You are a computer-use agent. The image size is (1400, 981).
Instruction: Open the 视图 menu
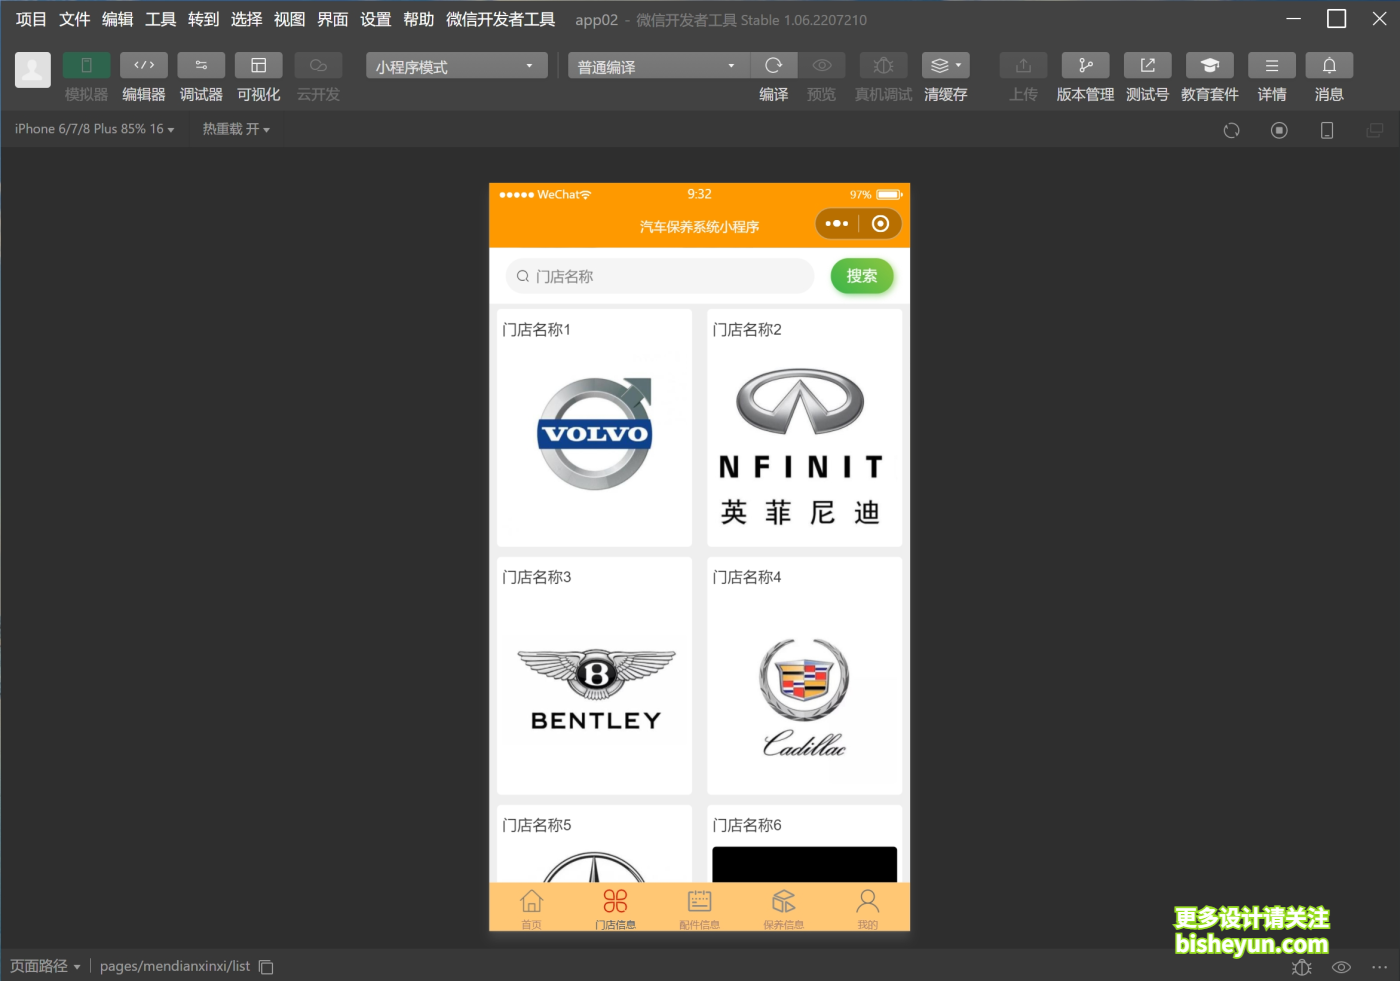pyautogui.click(x=289, y=19)
